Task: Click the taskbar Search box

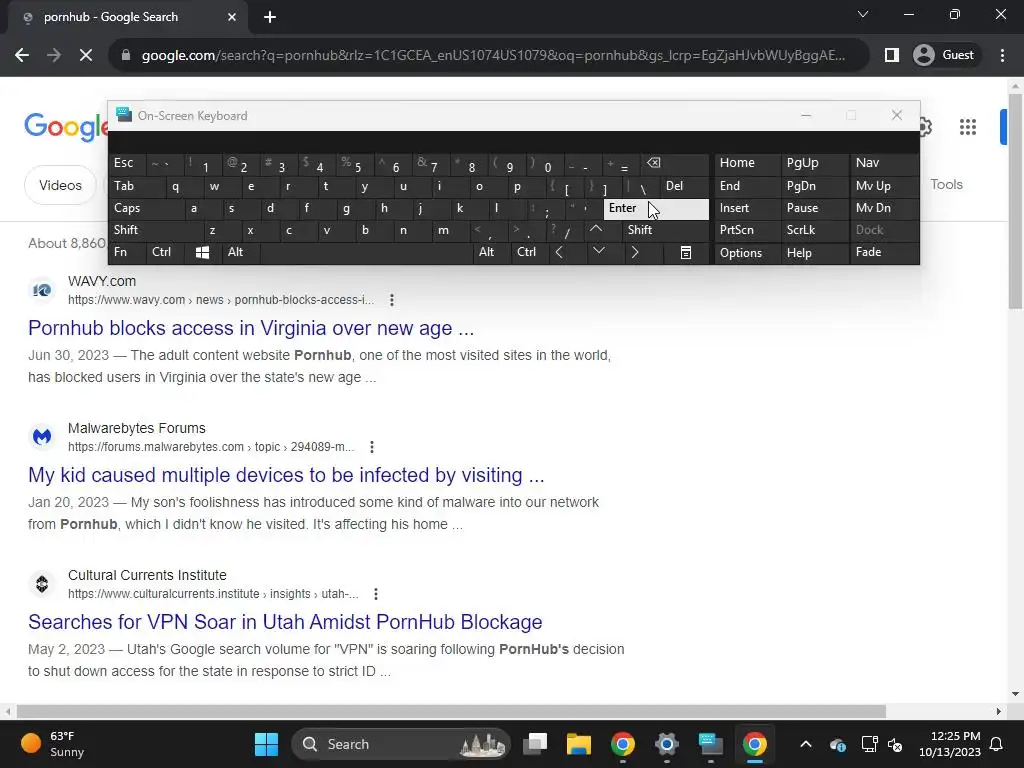Action: (400, 744)
